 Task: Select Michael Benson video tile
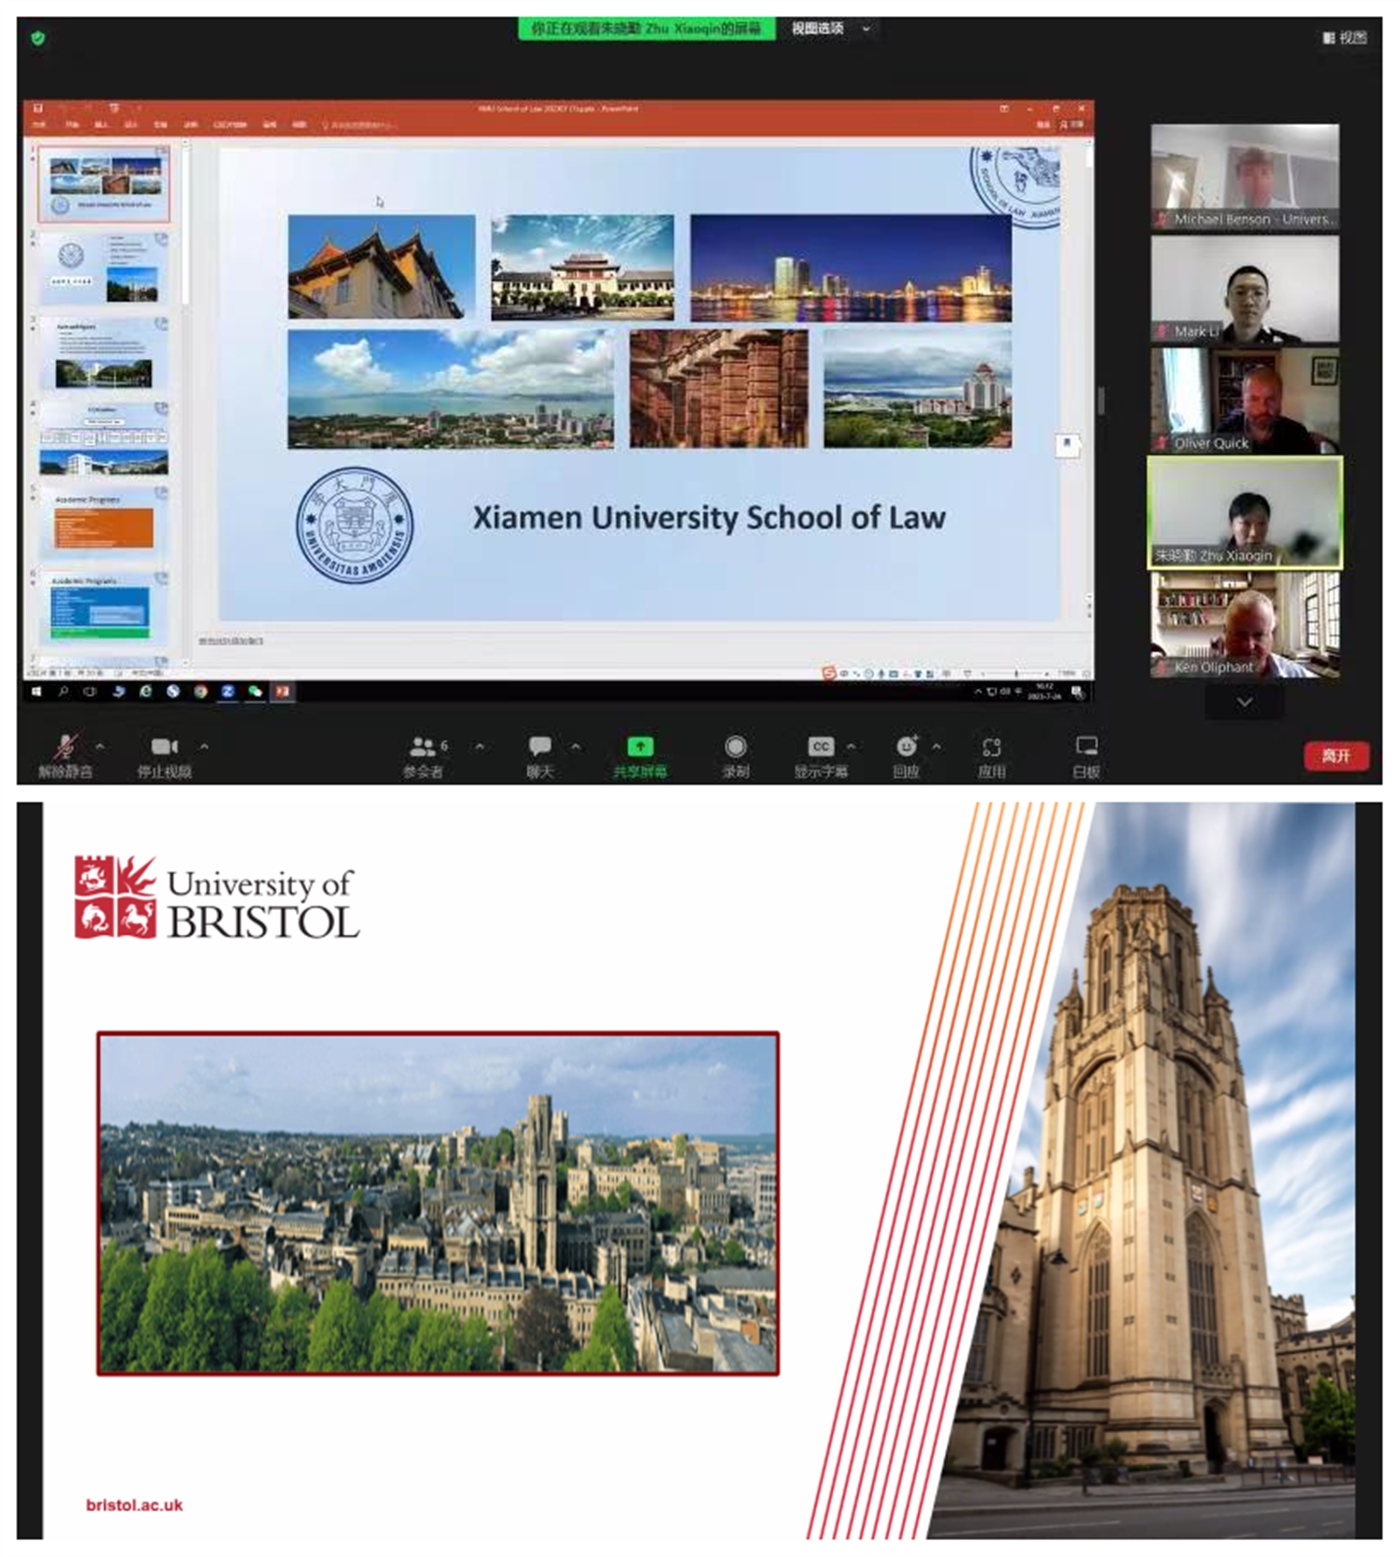coord(1245,177)
